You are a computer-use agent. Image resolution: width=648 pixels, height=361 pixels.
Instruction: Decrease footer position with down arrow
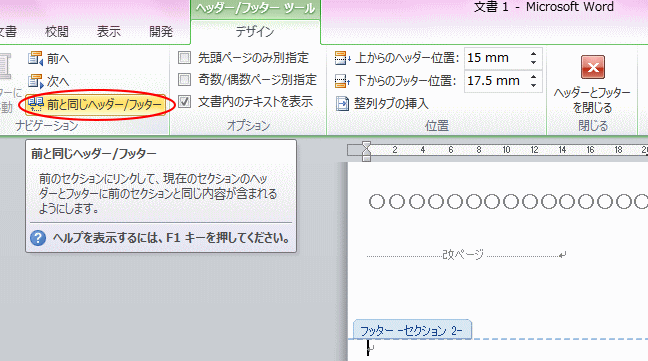click(x=534, y=85)
